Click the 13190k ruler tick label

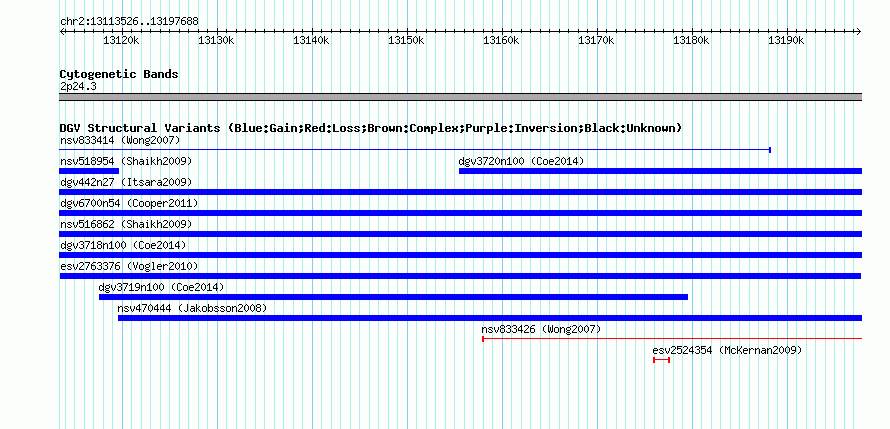(787, 41)
